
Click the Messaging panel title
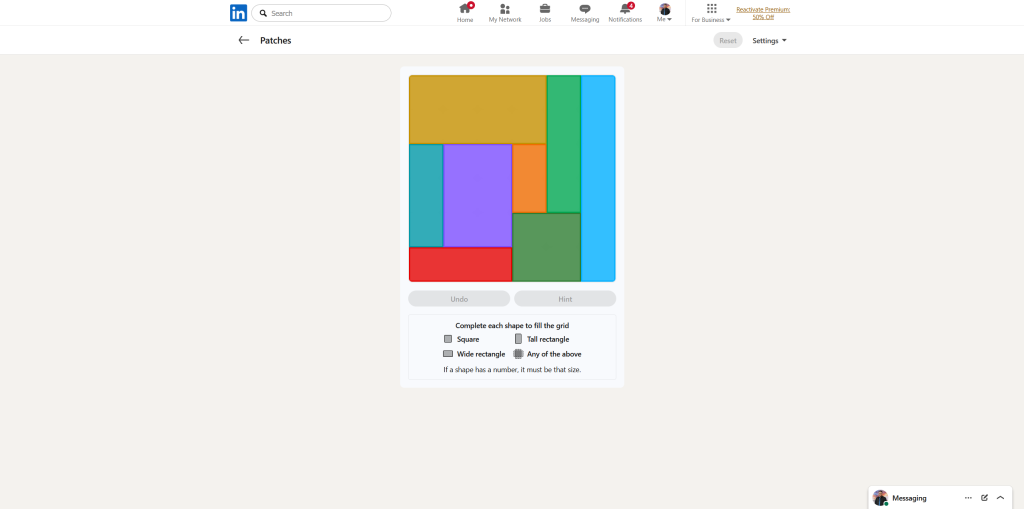click(x=909, y=498)
